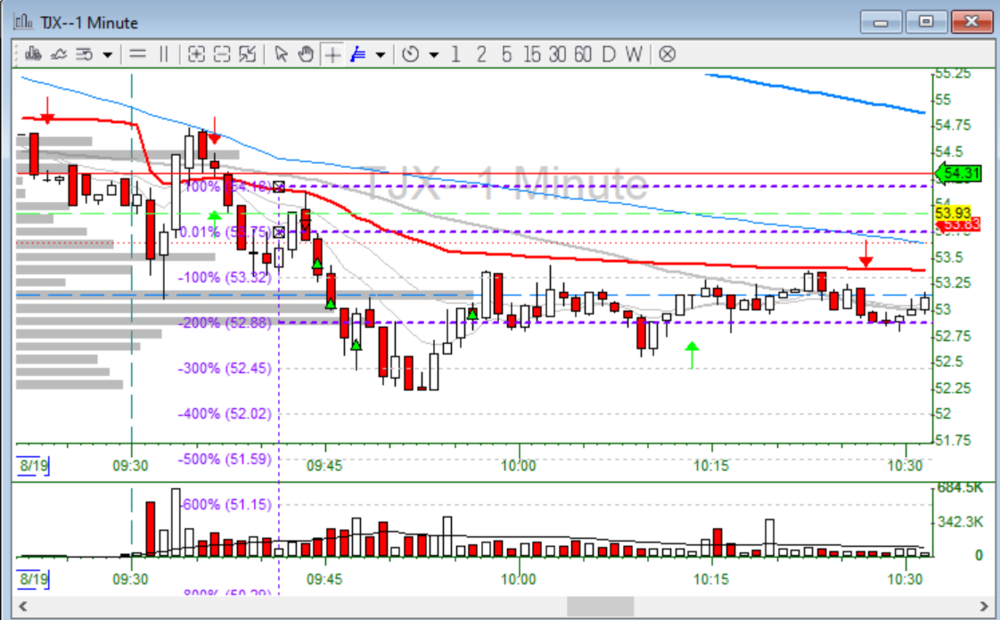Switch to 5 minute timeframe
The width and height of the screenshot is (1000, 620).
point(506,54)
